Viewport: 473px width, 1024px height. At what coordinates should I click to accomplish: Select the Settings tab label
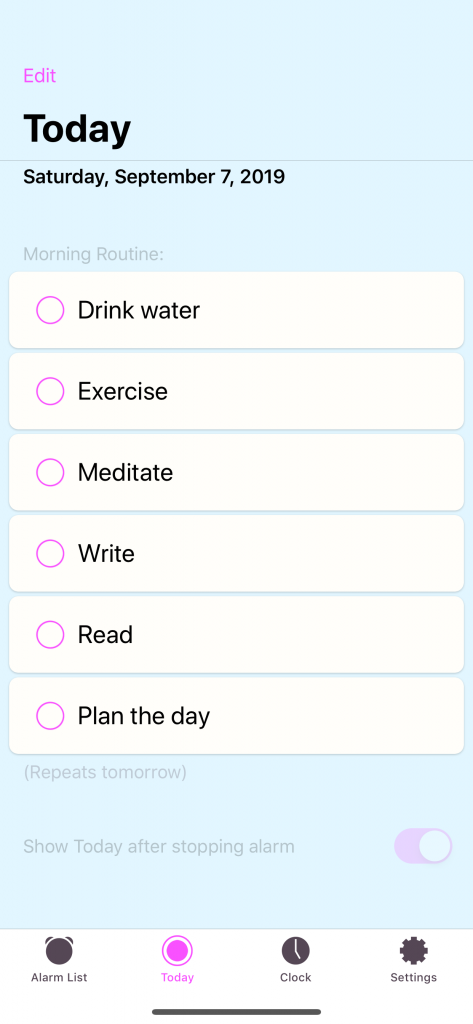414,978
